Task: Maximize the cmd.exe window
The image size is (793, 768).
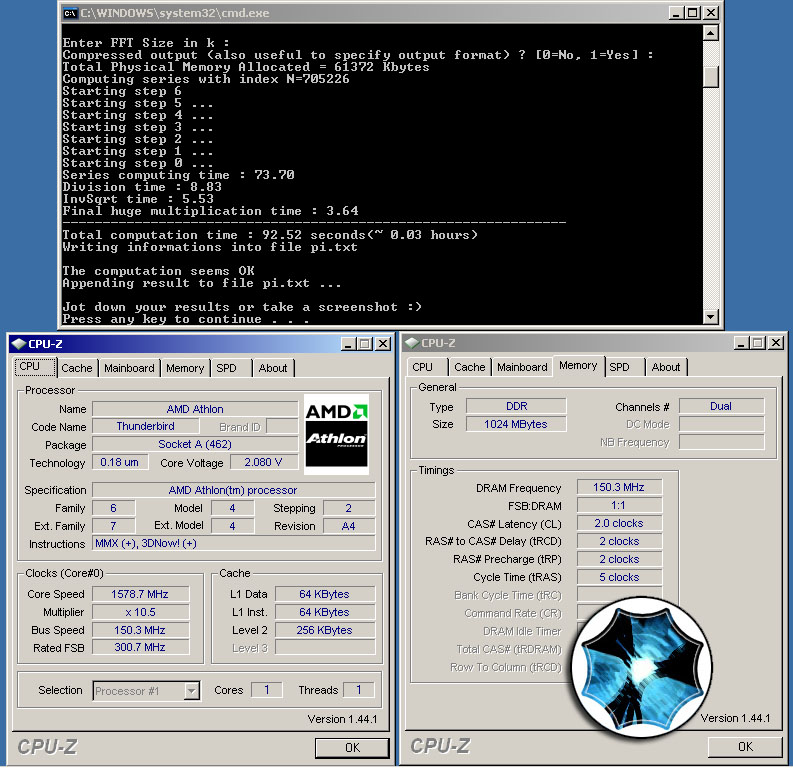Action: coord(692,13)
